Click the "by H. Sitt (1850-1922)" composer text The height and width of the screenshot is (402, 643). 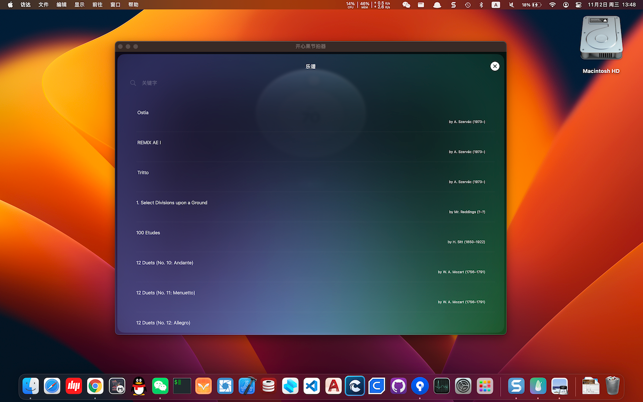pyautogui.click(x=466, y=242)
